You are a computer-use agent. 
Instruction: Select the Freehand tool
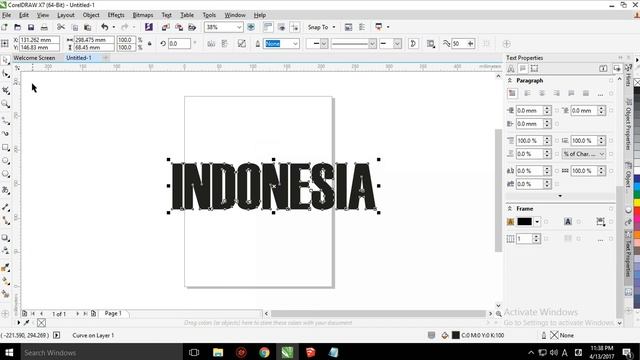click(5, 121)
